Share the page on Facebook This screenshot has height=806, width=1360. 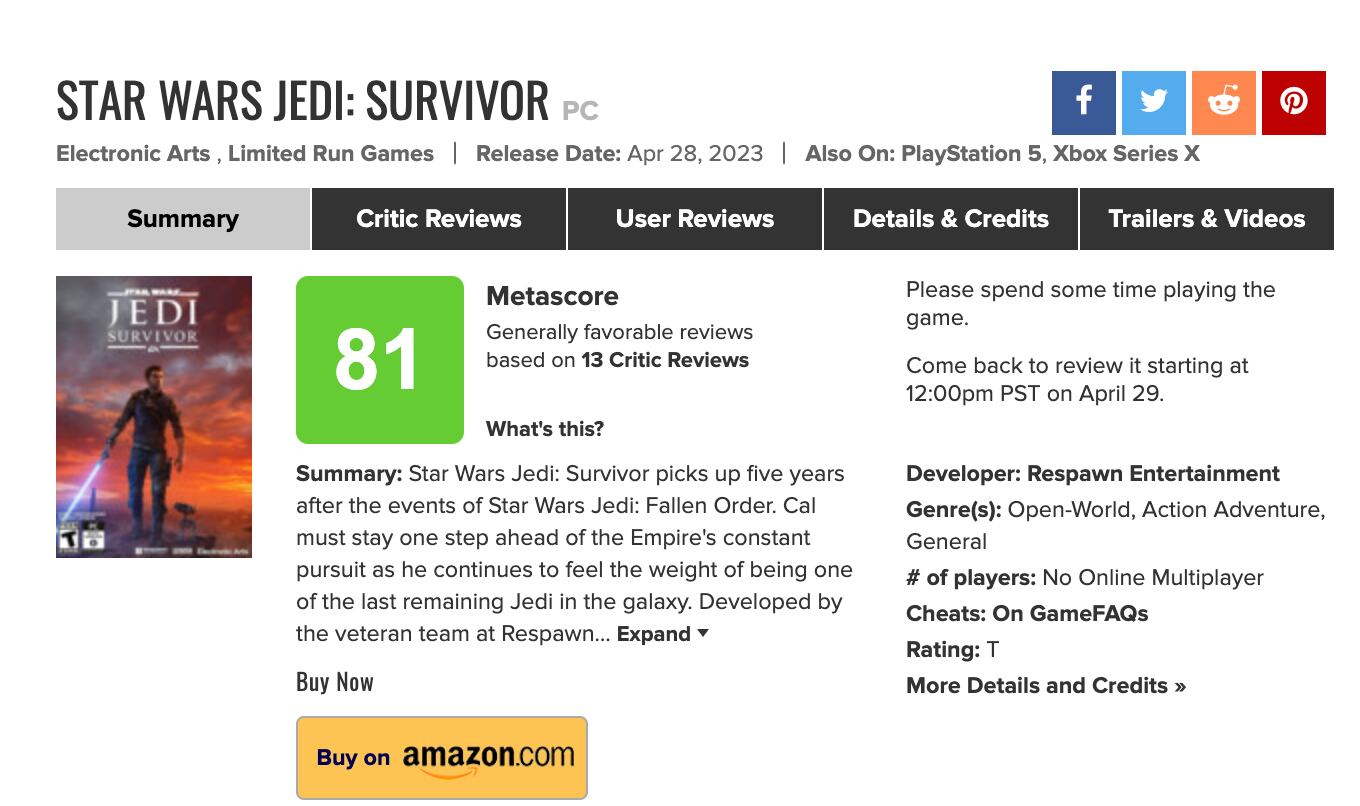pyautogui.click(x=1083, y=102)
